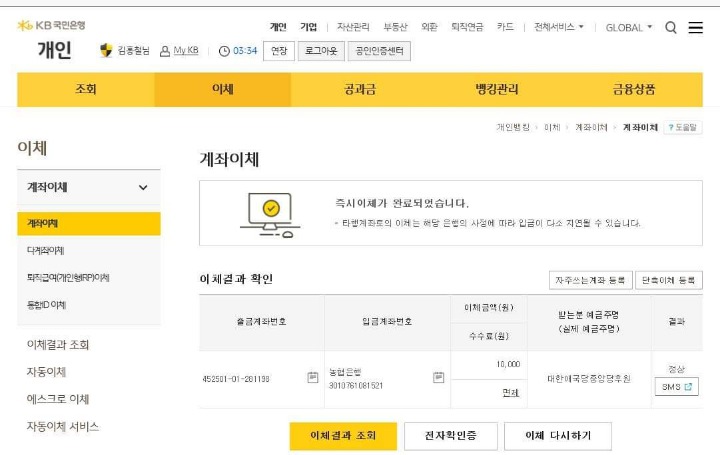
Task: Go to 부동산 in the top navigation
Action: [x=395, y=27]
